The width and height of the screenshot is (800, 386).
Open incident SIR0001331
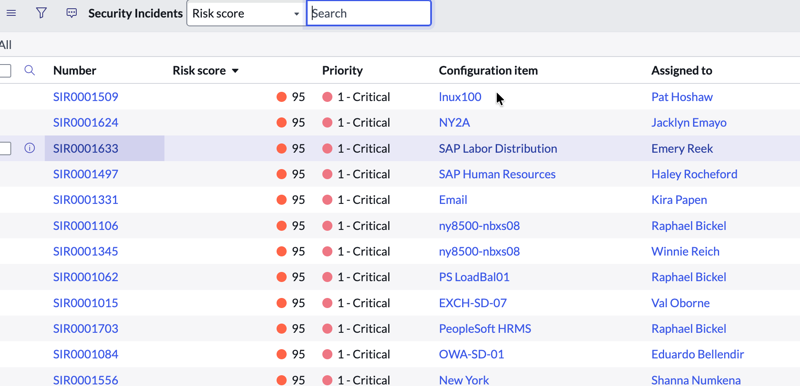point(86,200)
